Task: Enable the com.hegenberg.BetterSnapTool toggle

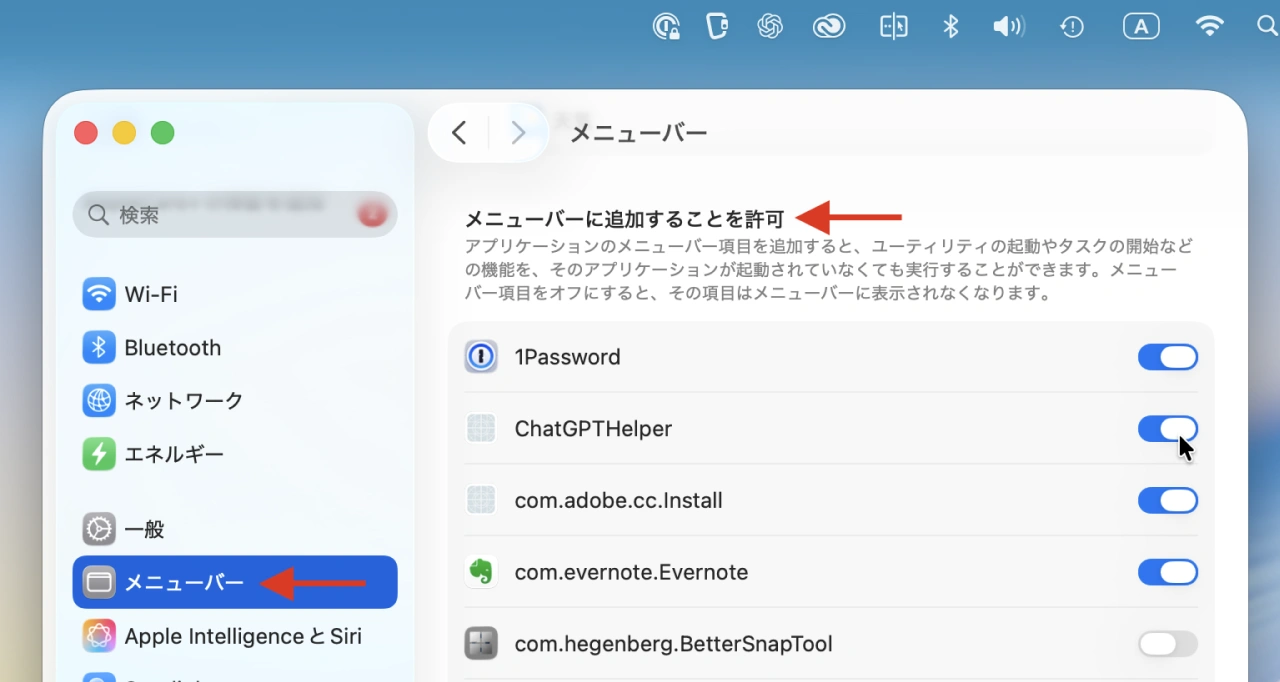Action: [x=1167, y=643]
